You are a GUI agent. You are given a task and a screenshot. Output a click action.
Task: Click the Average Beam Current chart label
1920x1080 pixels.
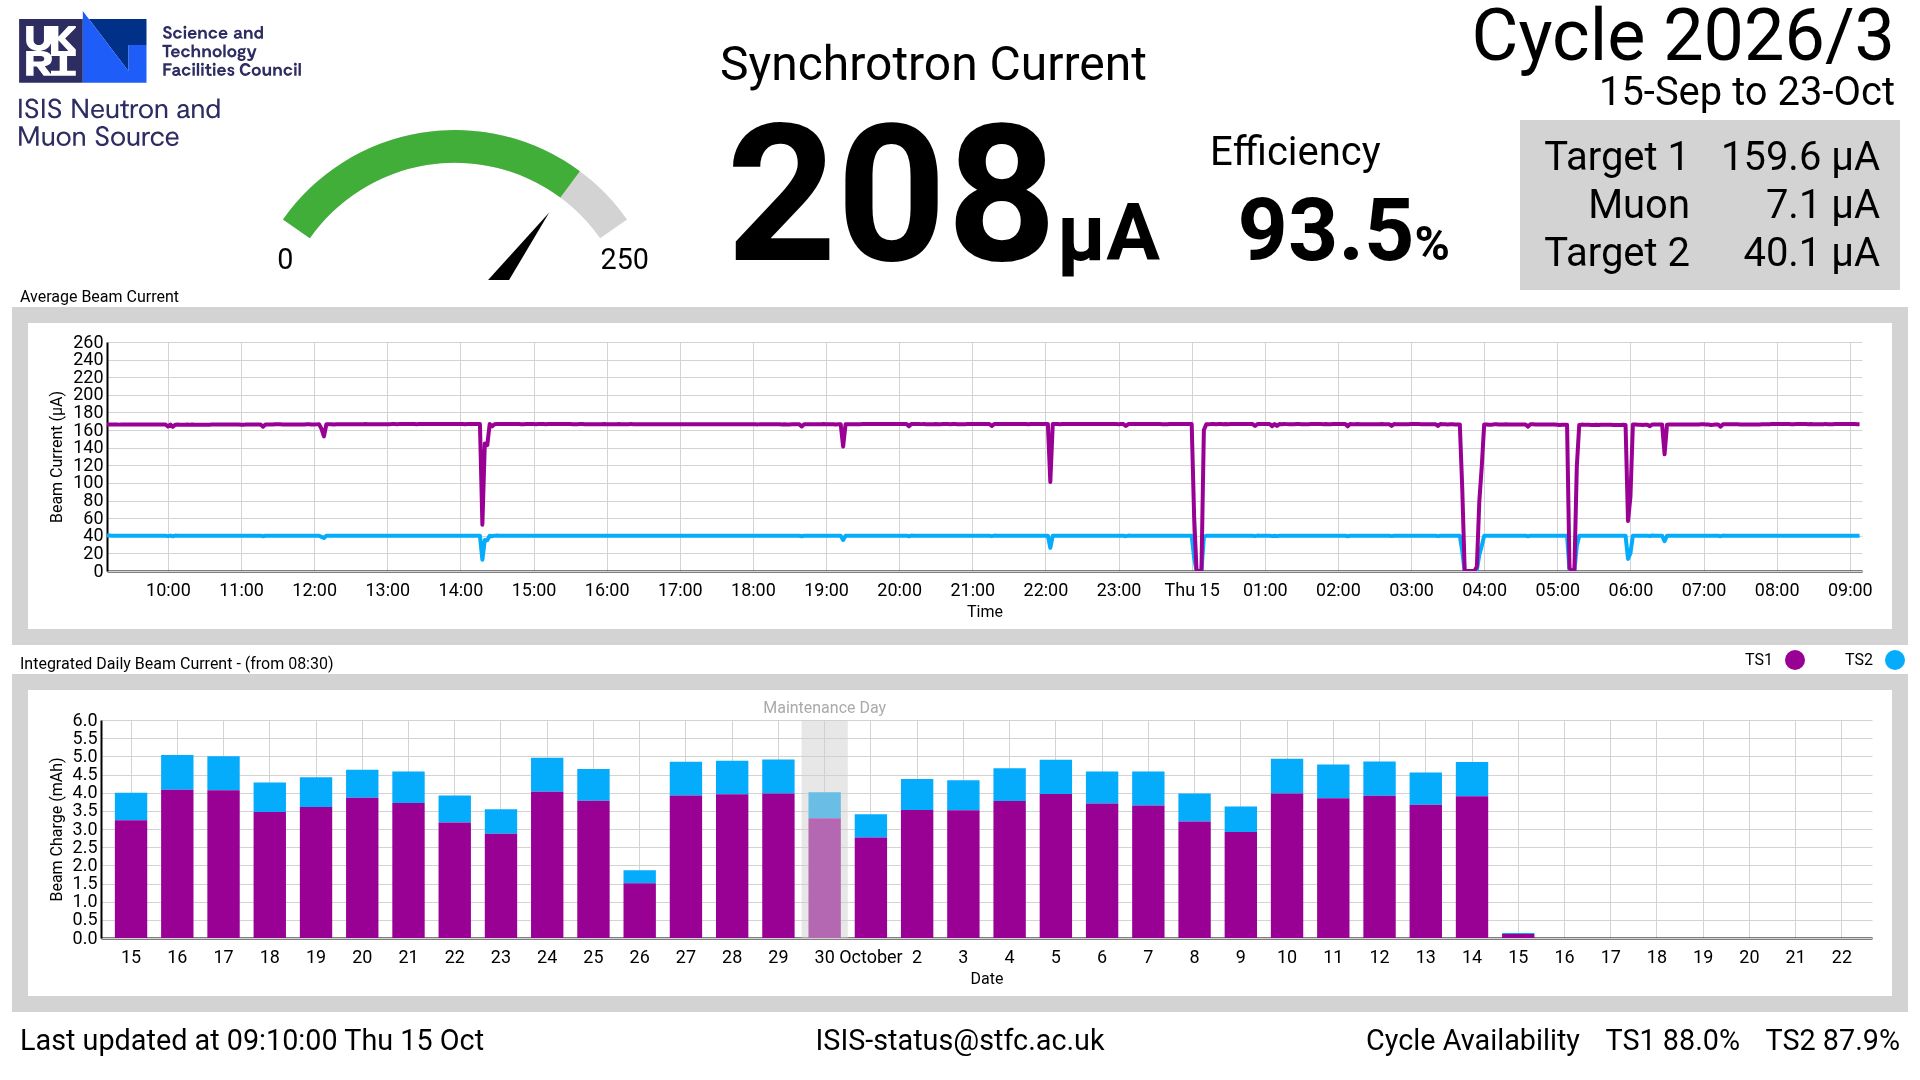[x=99, y=296]
